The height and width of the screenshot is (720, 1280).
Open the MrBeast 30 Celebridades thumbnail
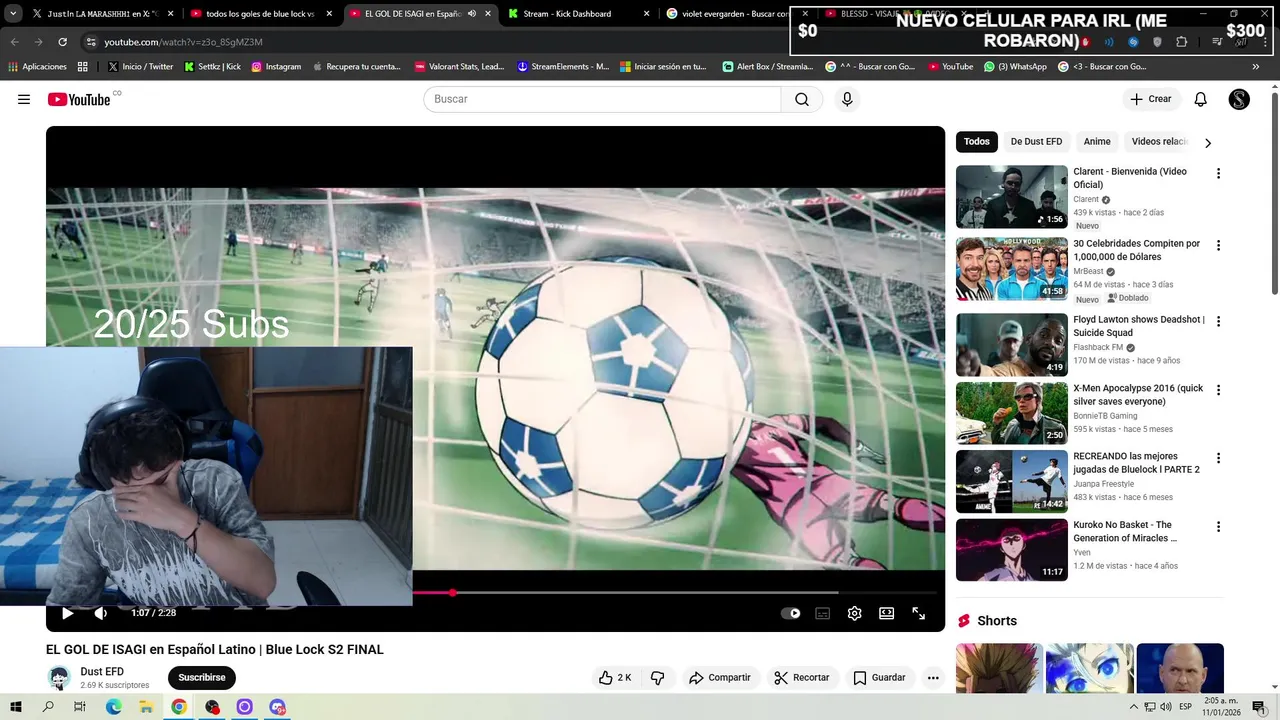[x=1012, y=269]
